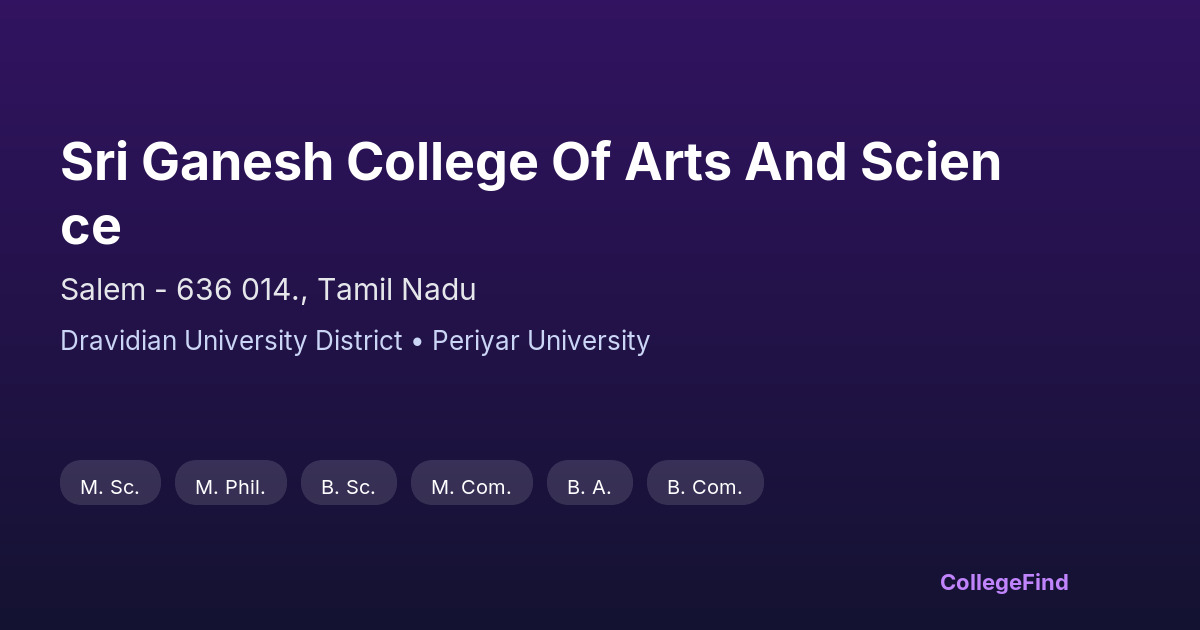Click the word "College" in the title

[442, 162]
